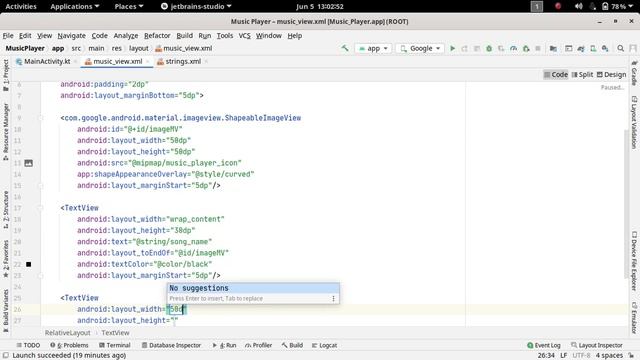Open the Project Structure folder icon

(553, 48)
